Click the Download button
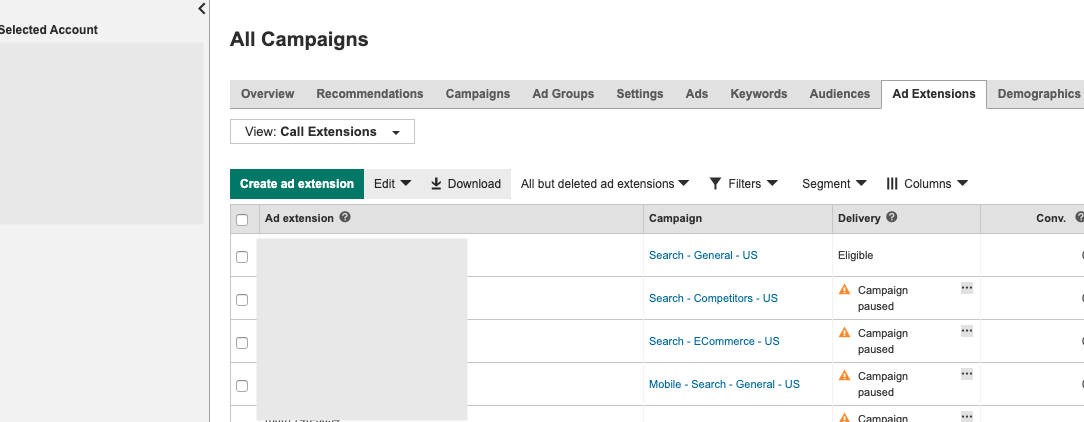 point(465,184)
